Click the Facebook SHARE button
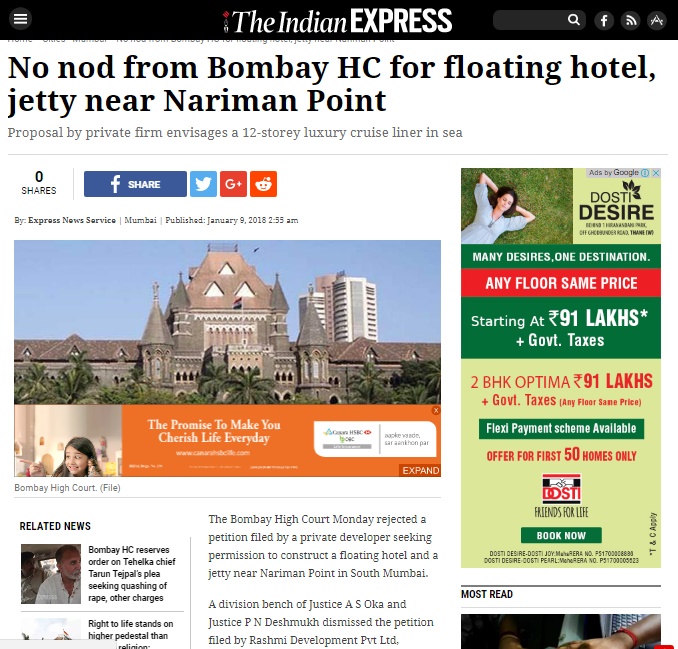The height and width of the screenshot is (649, 678). 135,184
